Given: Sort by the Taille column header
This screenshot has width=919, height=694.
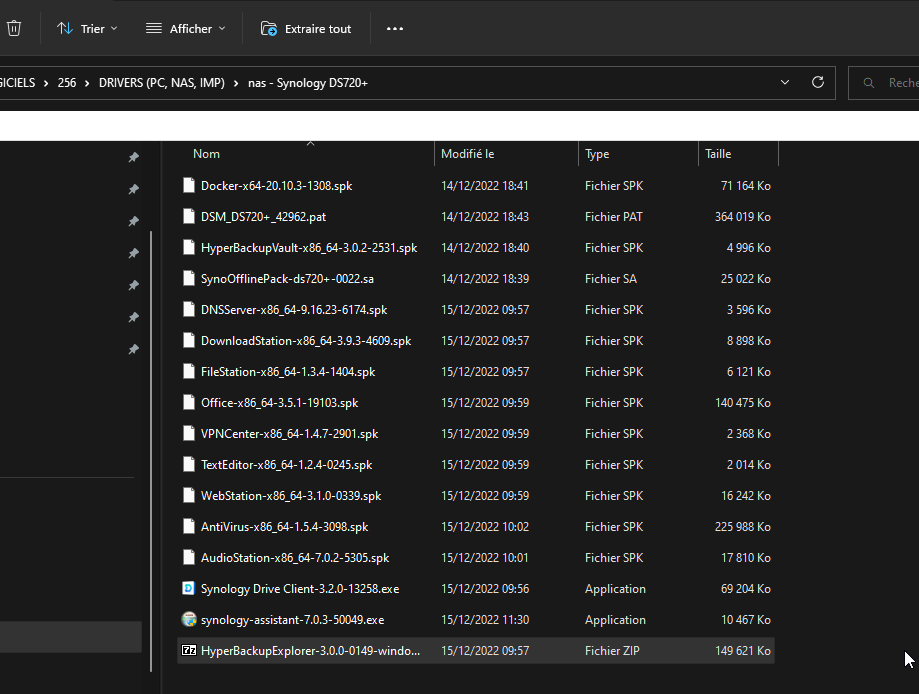Looking at the screenshot, I should point(718,154).
